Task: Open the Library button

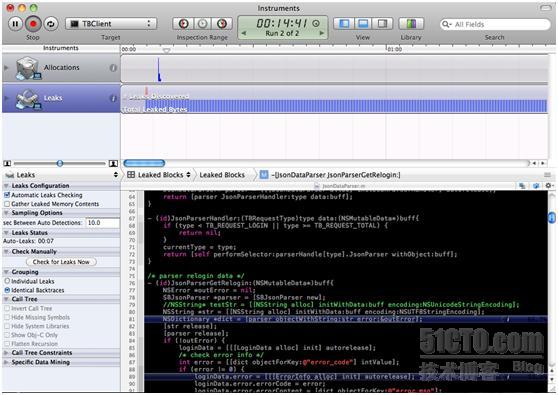Action: click(x=411, y=24)
